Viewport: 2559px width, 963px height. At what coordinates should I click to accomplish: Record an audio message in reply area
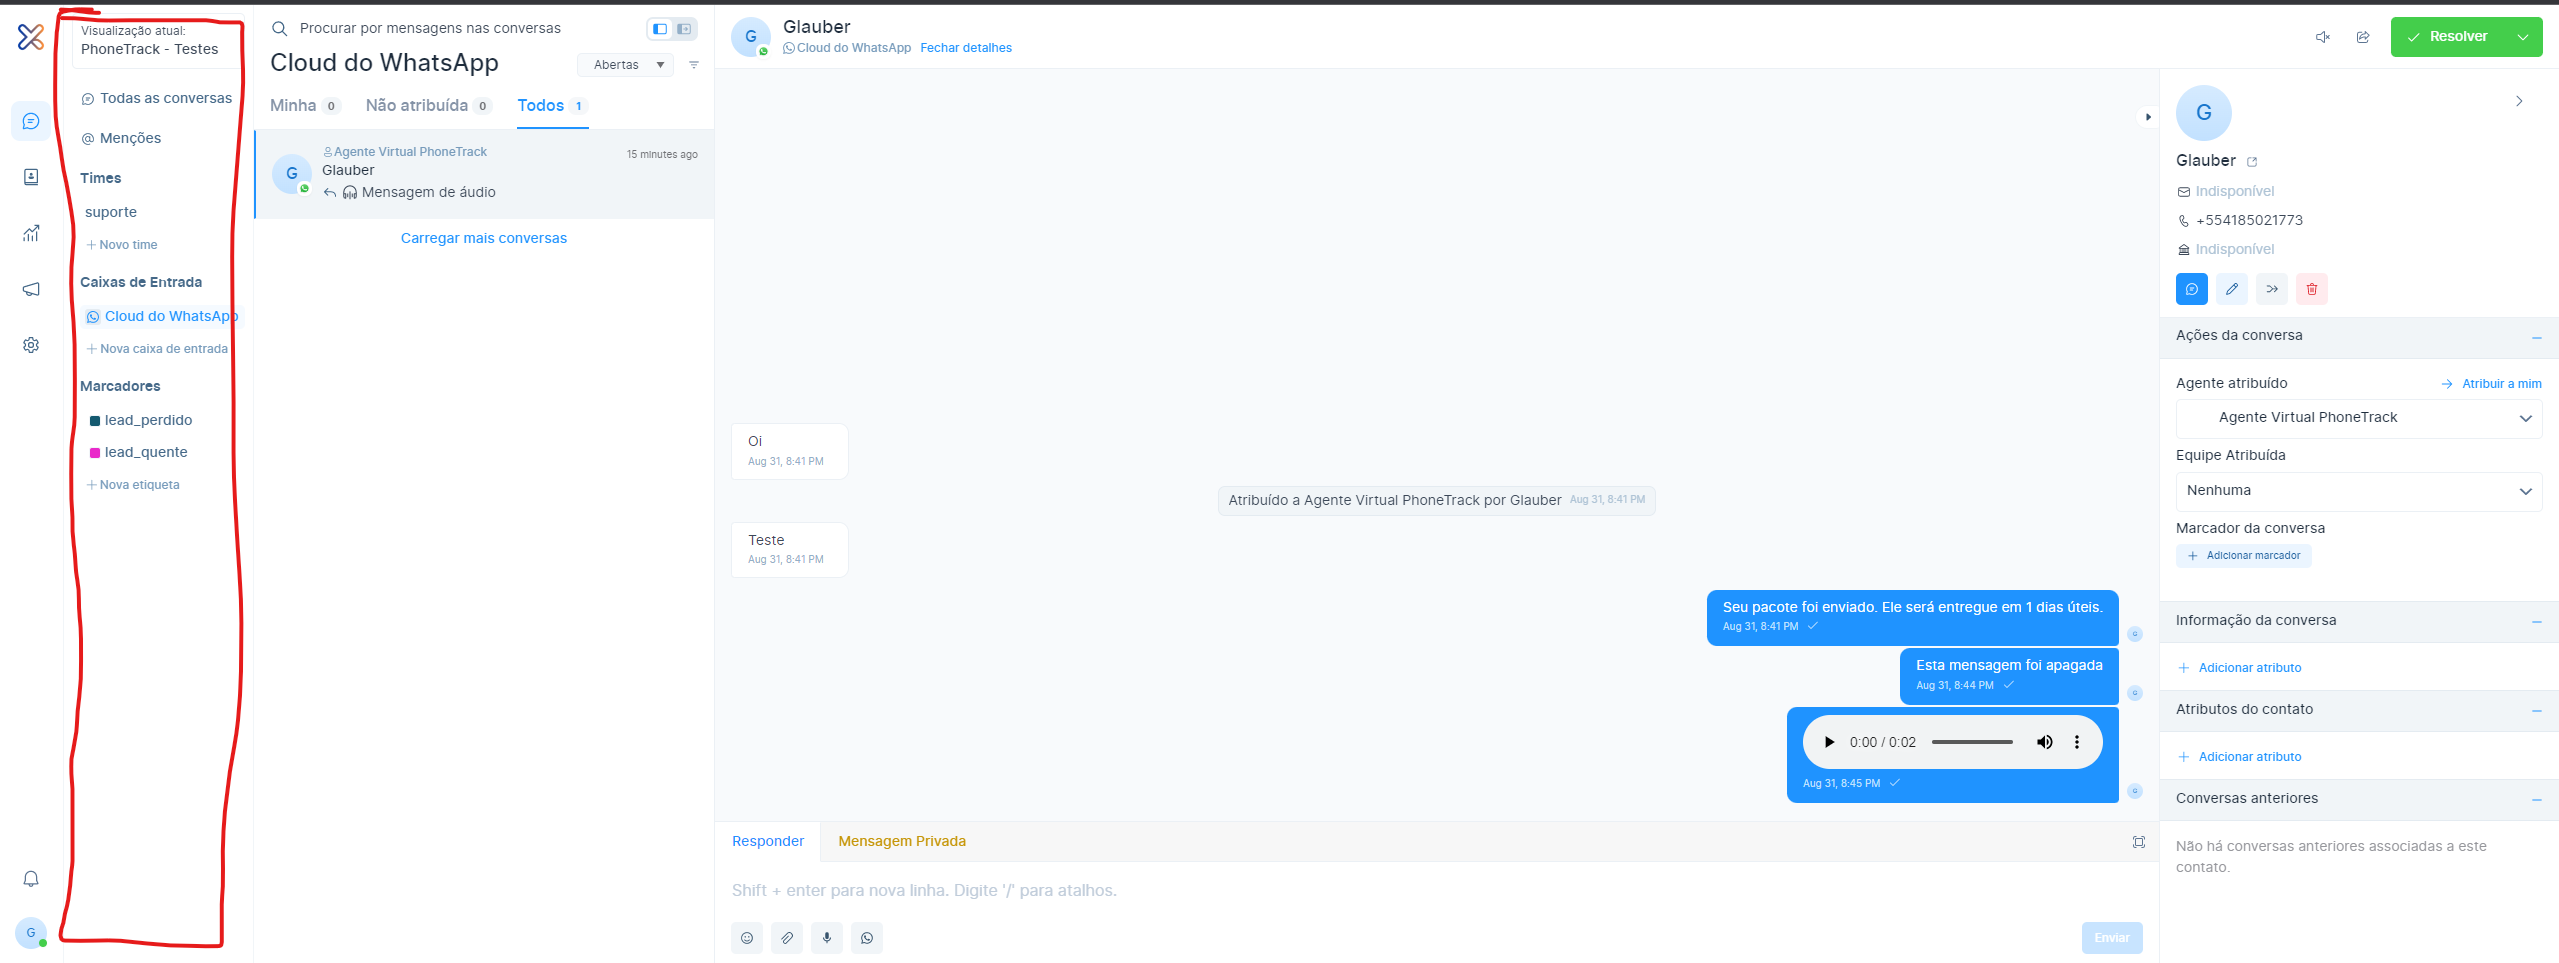(827, 938)
